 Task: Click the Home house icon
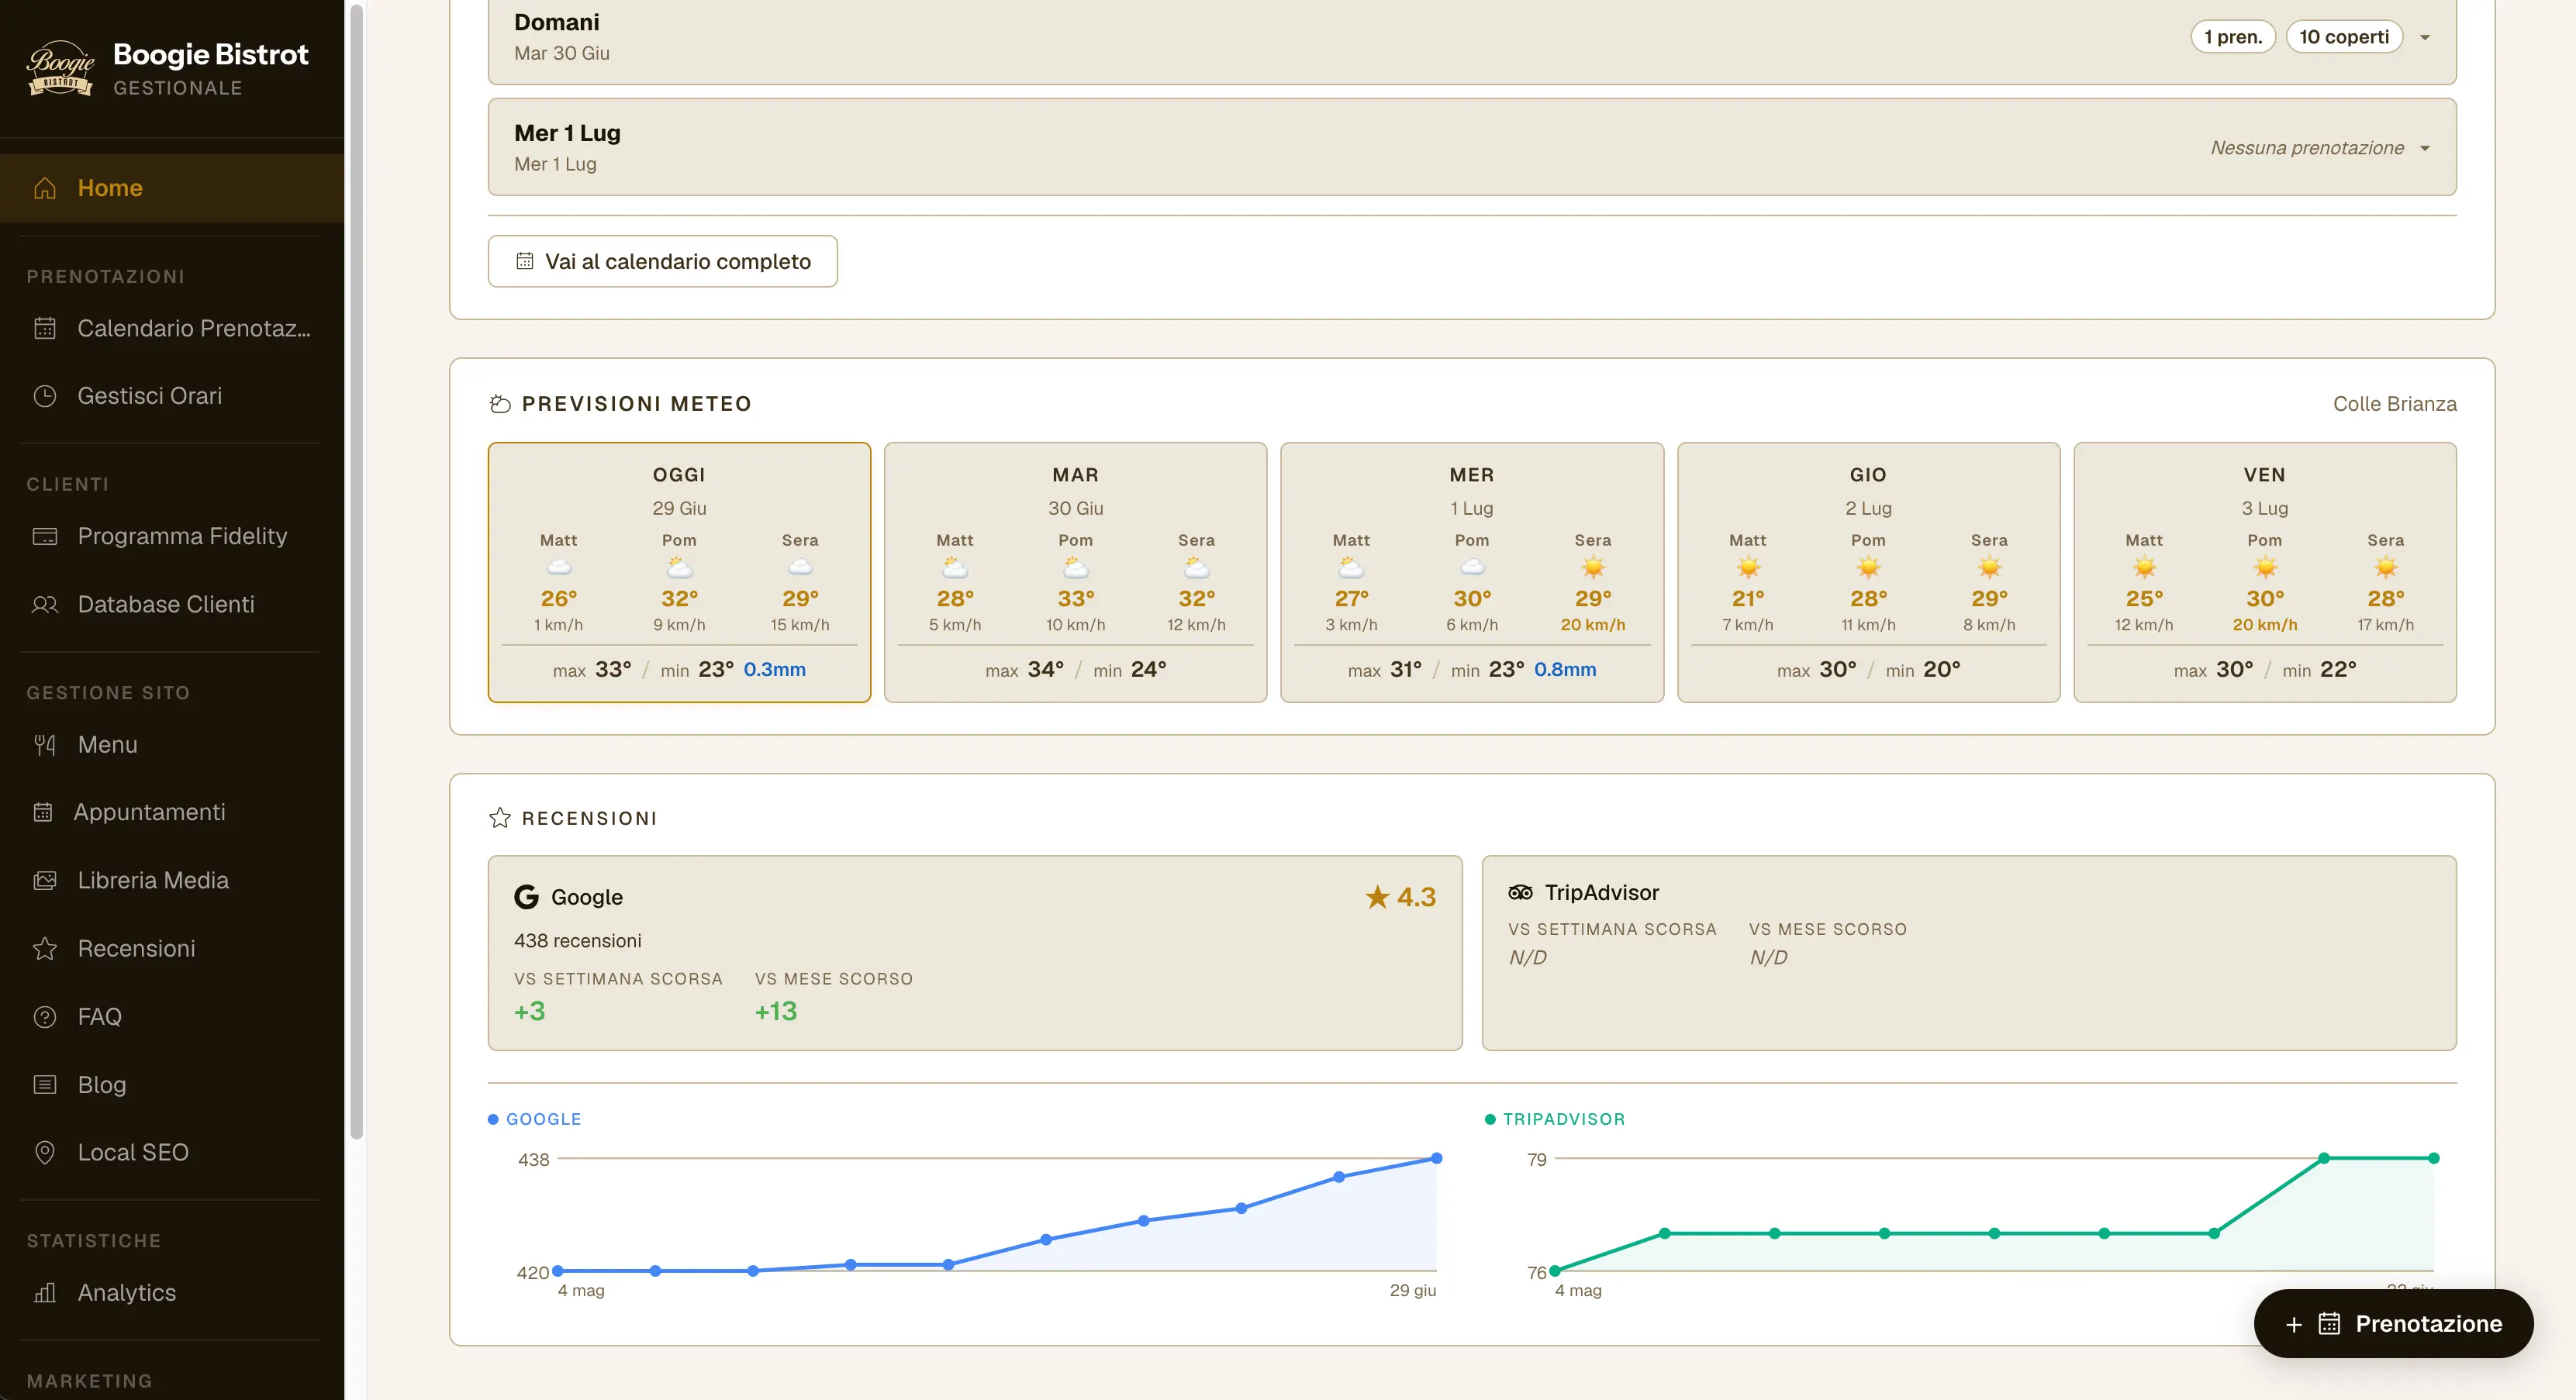(x=45, y=188)
